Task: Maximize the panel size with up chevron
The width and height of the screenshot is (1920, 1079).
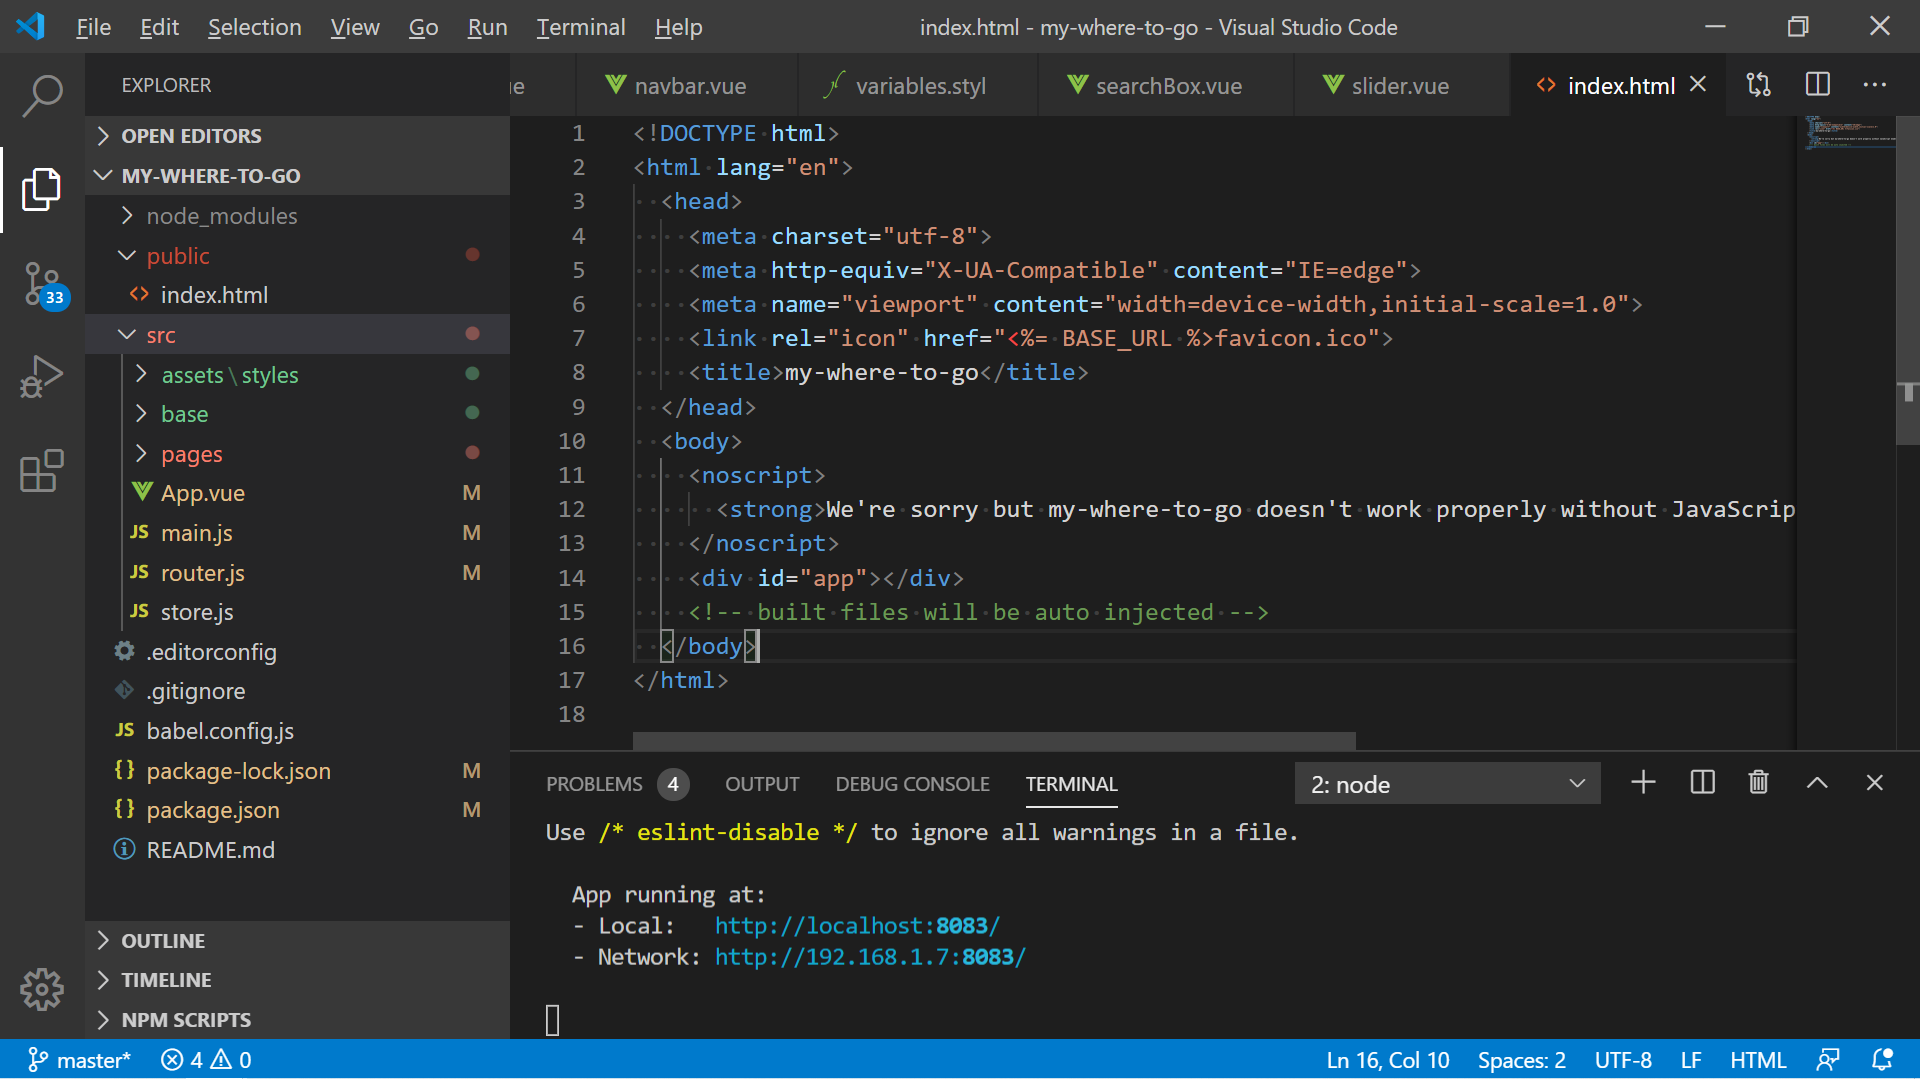Action: click(x=1817, y=783)
